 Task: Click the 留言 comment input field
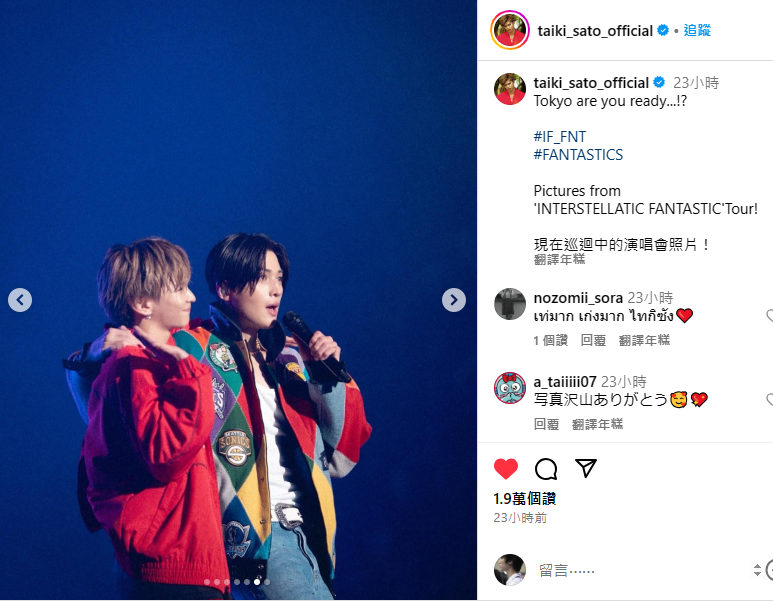tap(641, 571)
